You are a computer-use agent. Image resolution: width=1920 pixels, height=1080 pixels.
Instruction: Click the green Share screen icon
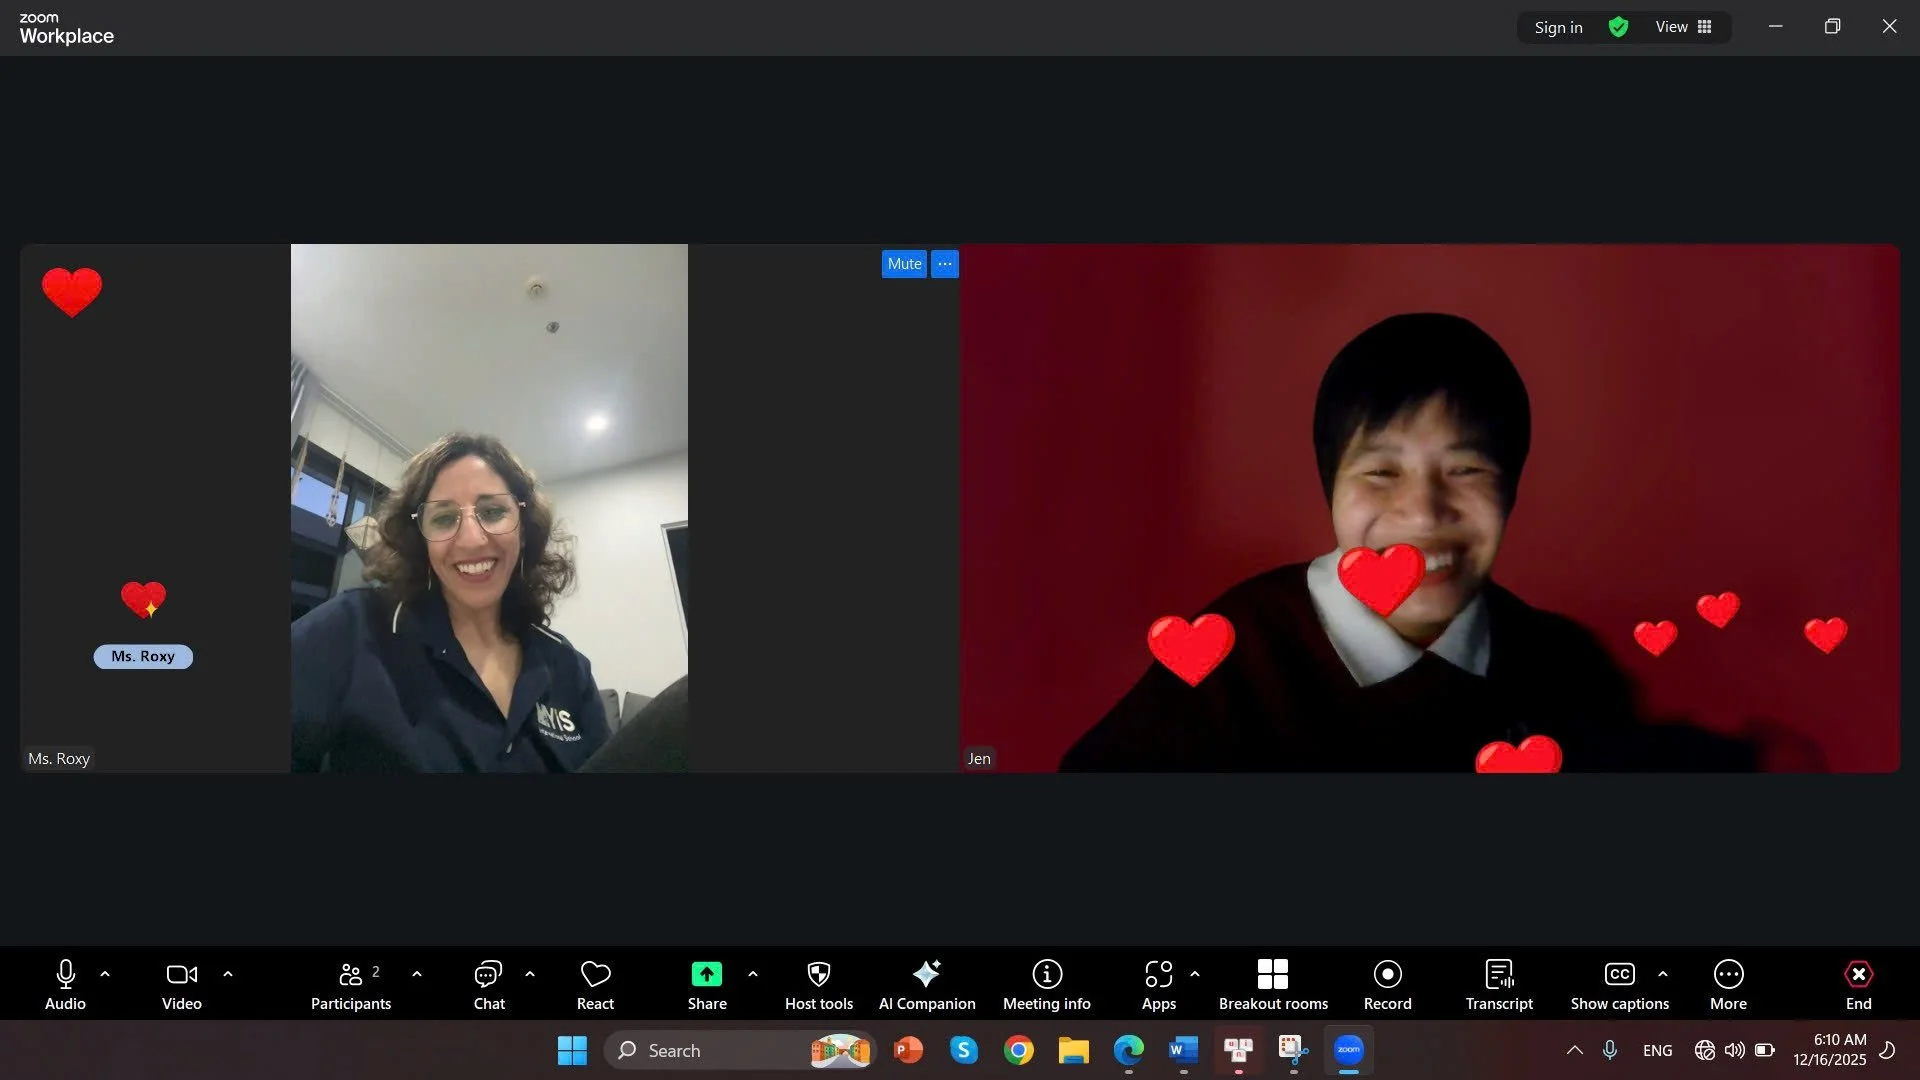coord(706,974)
